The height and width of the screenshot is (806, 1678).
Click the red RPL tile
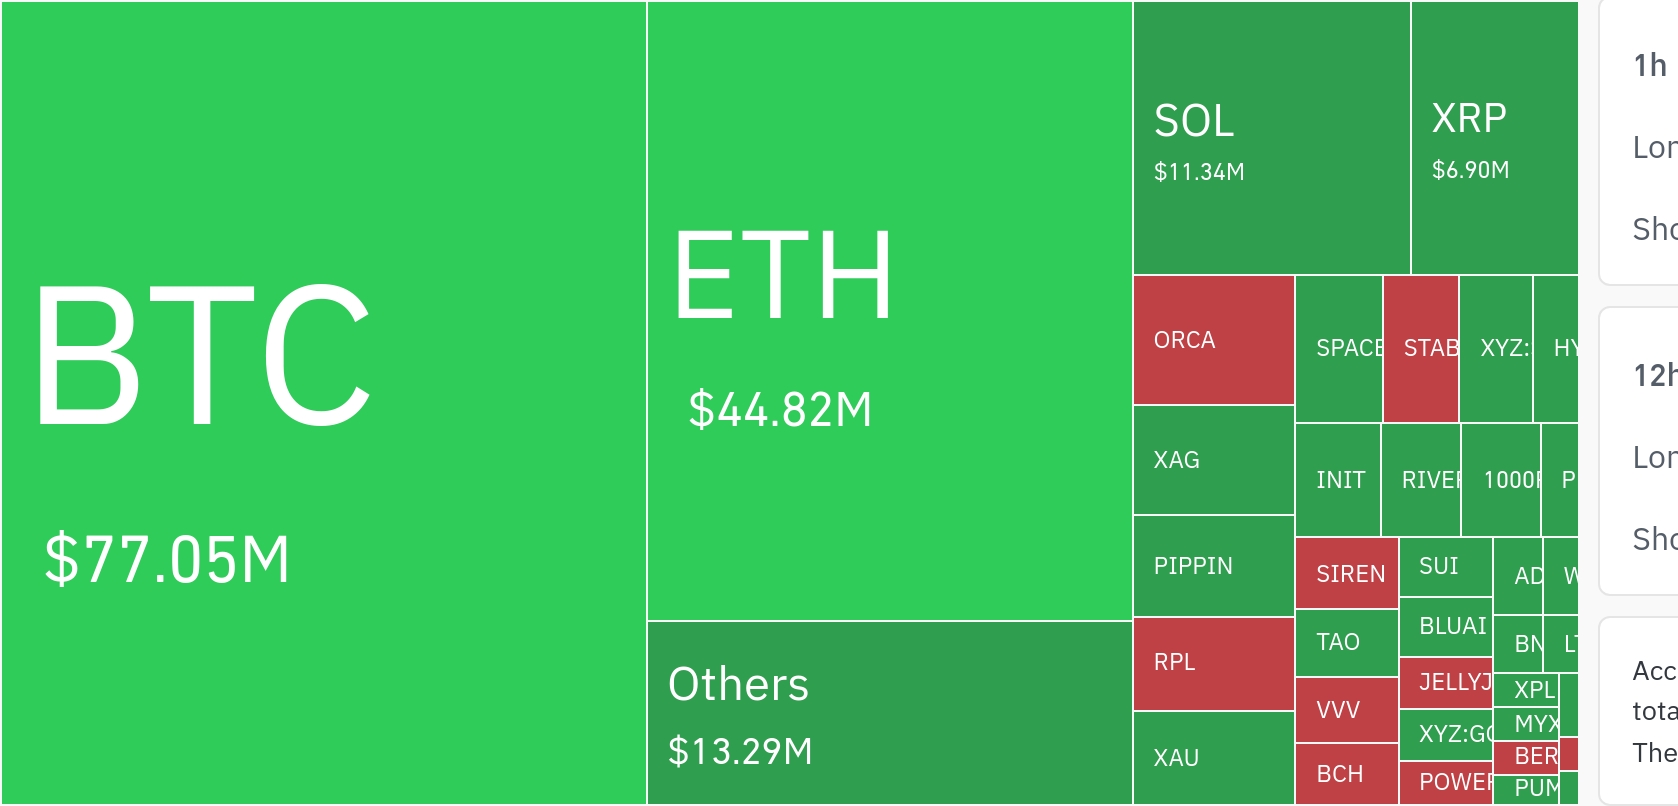point(1214,663)
